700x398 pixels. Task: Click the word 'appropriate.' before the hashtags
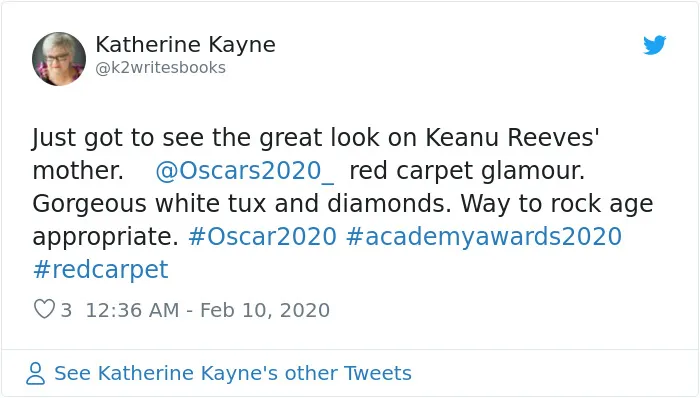105,237
